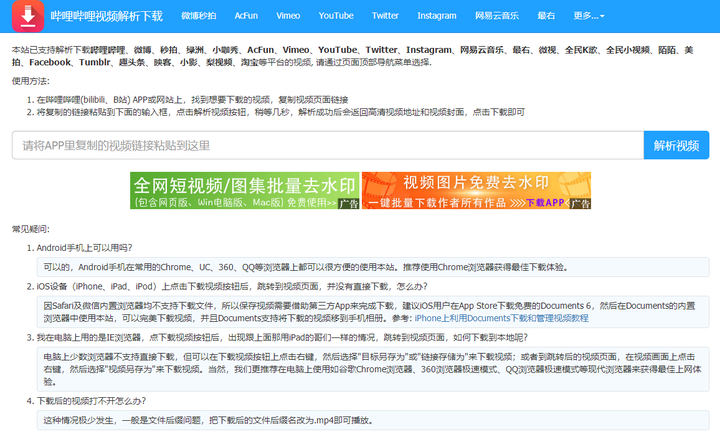
Task: Select the 使用方法: heading text
Action: pos(31,81)
